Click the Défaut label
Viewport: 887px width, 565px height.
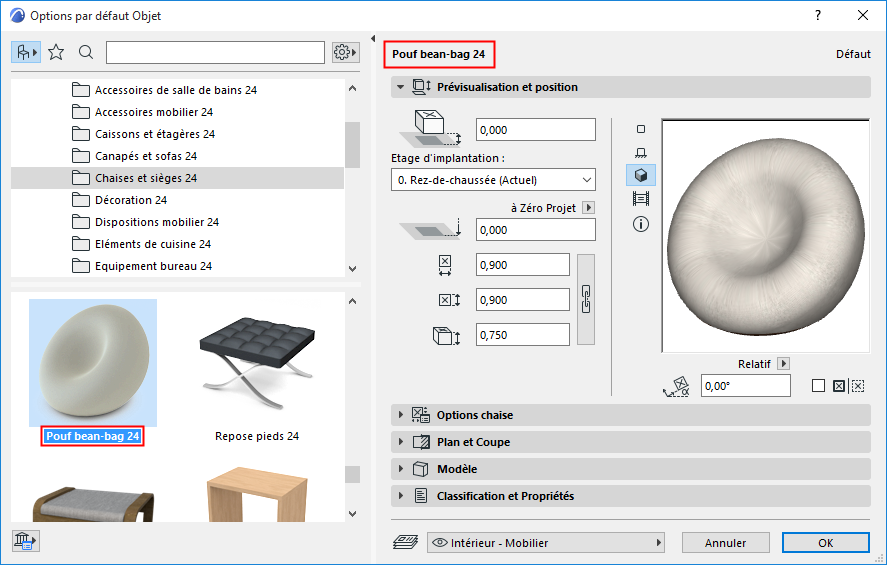[853, 54]
